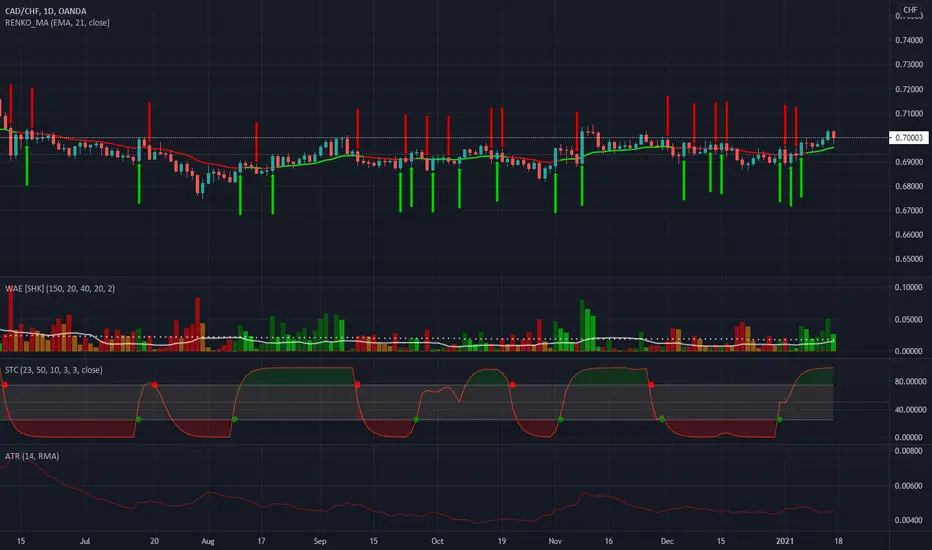
Task: Click the green STC buy dot in early November
Action: pos(560,420)
